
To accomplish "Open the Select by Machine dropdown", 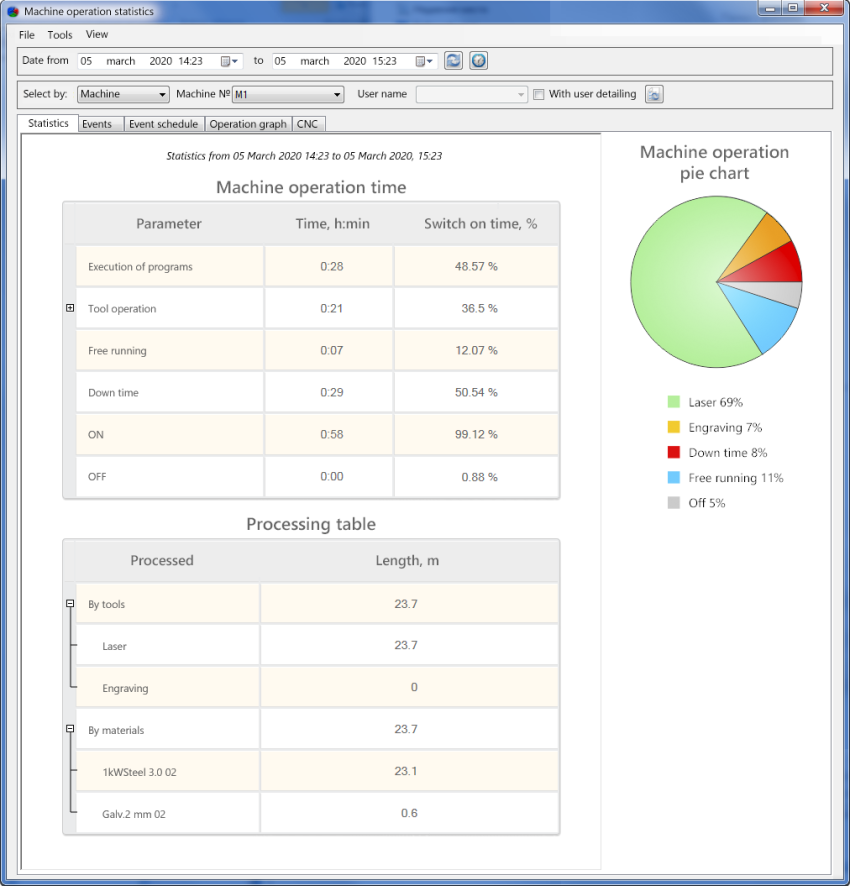I will [162, 94].
